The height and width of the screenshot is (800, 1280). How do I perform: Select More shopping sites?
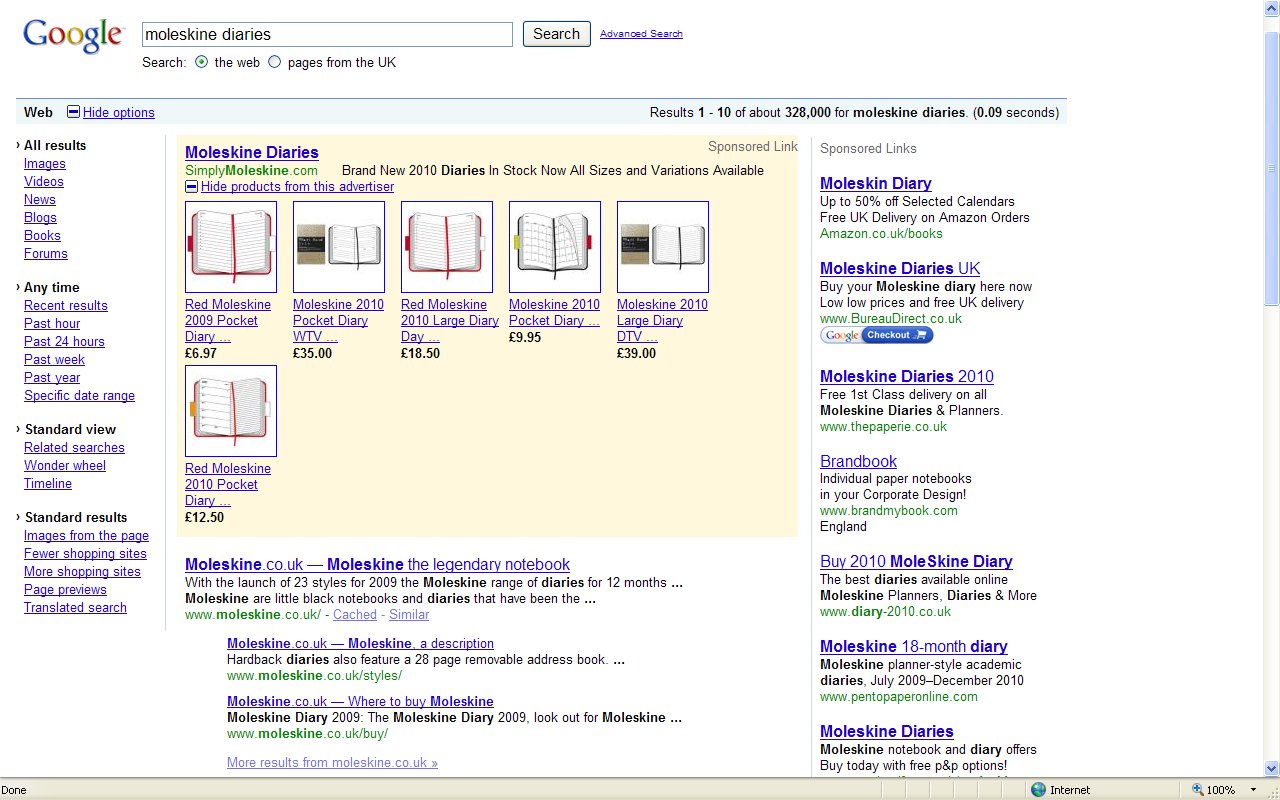tap(82, 572)
